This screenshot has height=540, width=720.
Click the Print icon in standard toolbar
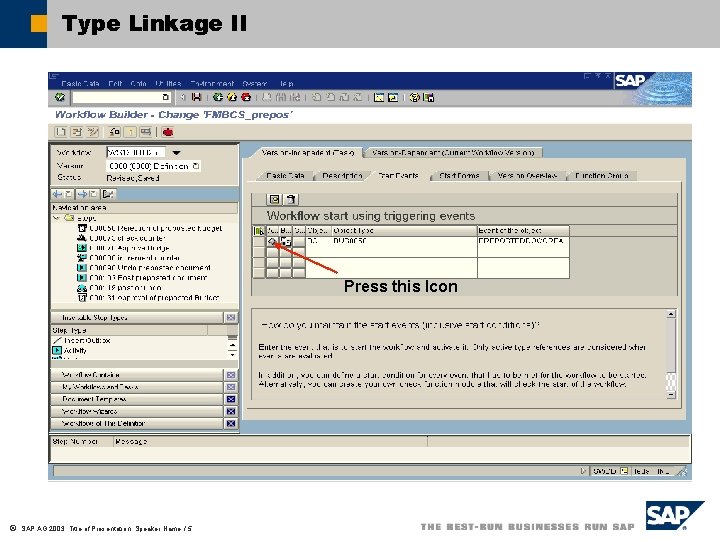(267, 97)
